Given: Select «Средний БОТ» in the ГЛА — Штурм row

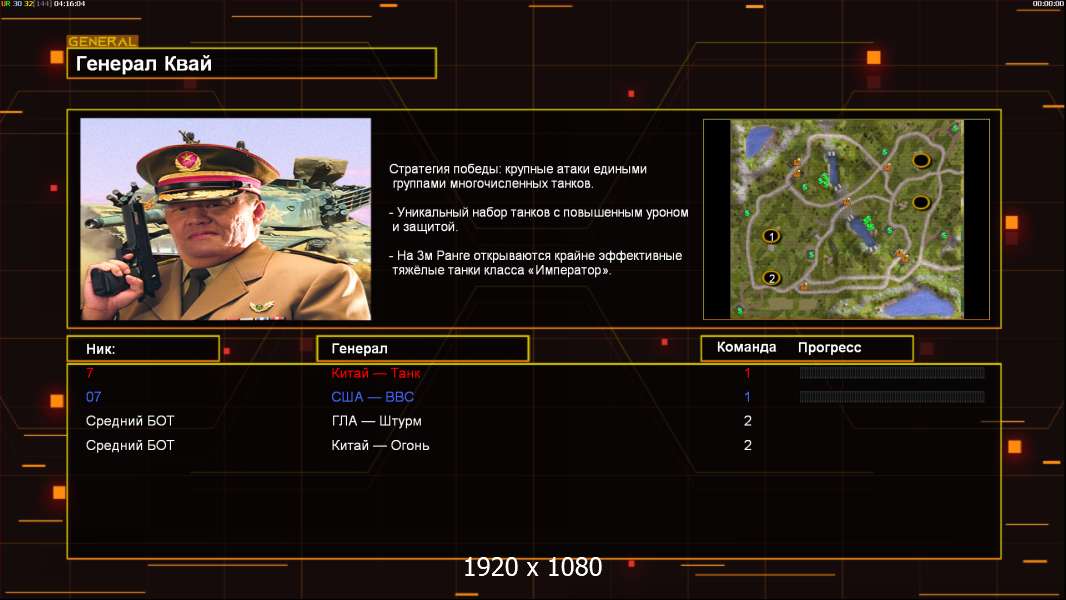Looking at the screenshot, I should coord(130,421).
